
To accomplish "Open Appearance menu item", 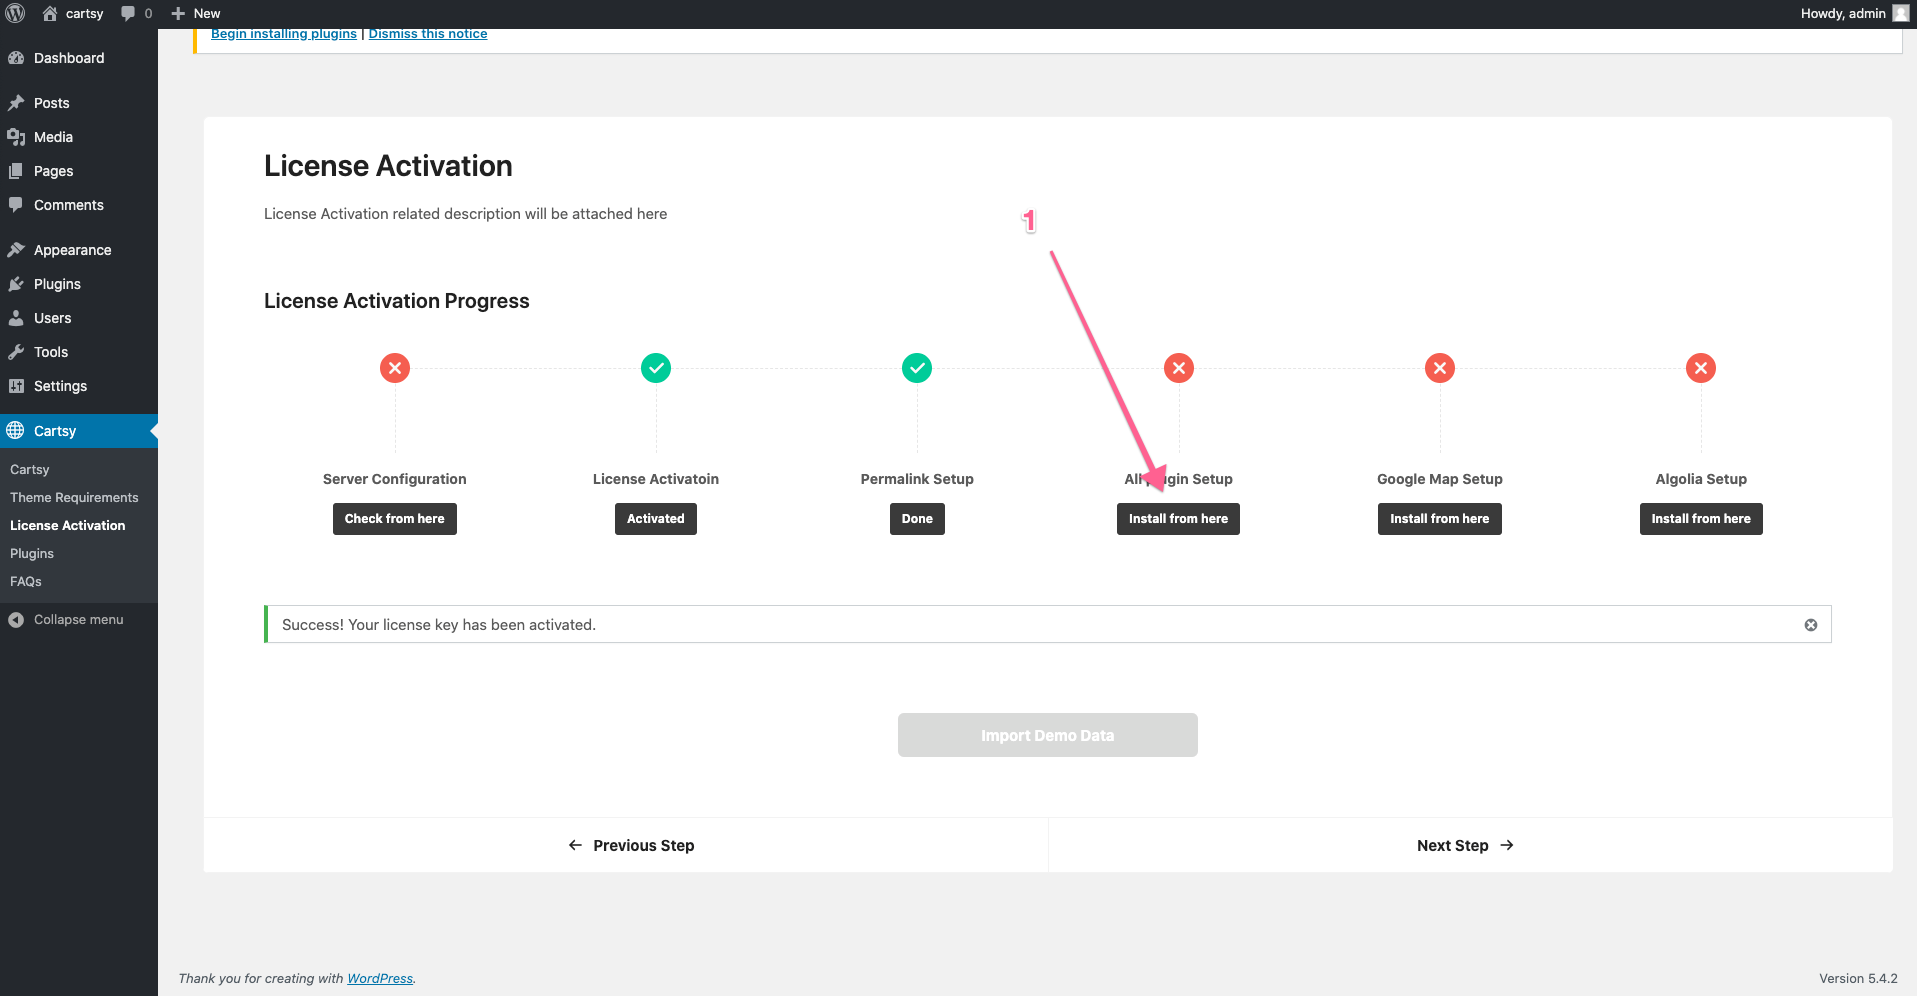I will pyautogui.click(x=79, y=250).
